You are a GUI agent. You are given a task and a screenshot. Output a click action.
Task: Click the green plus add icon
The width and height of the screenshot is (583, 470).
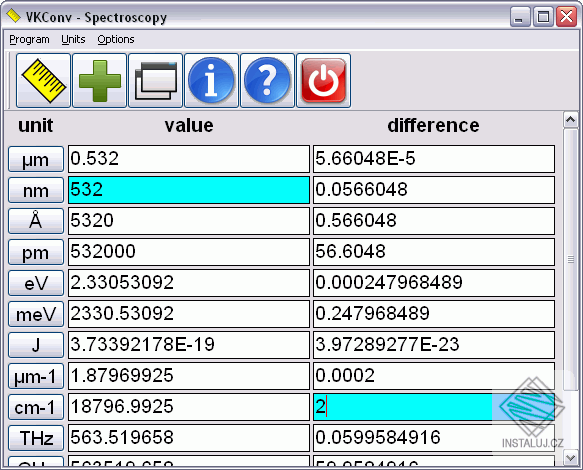[100, 80]
